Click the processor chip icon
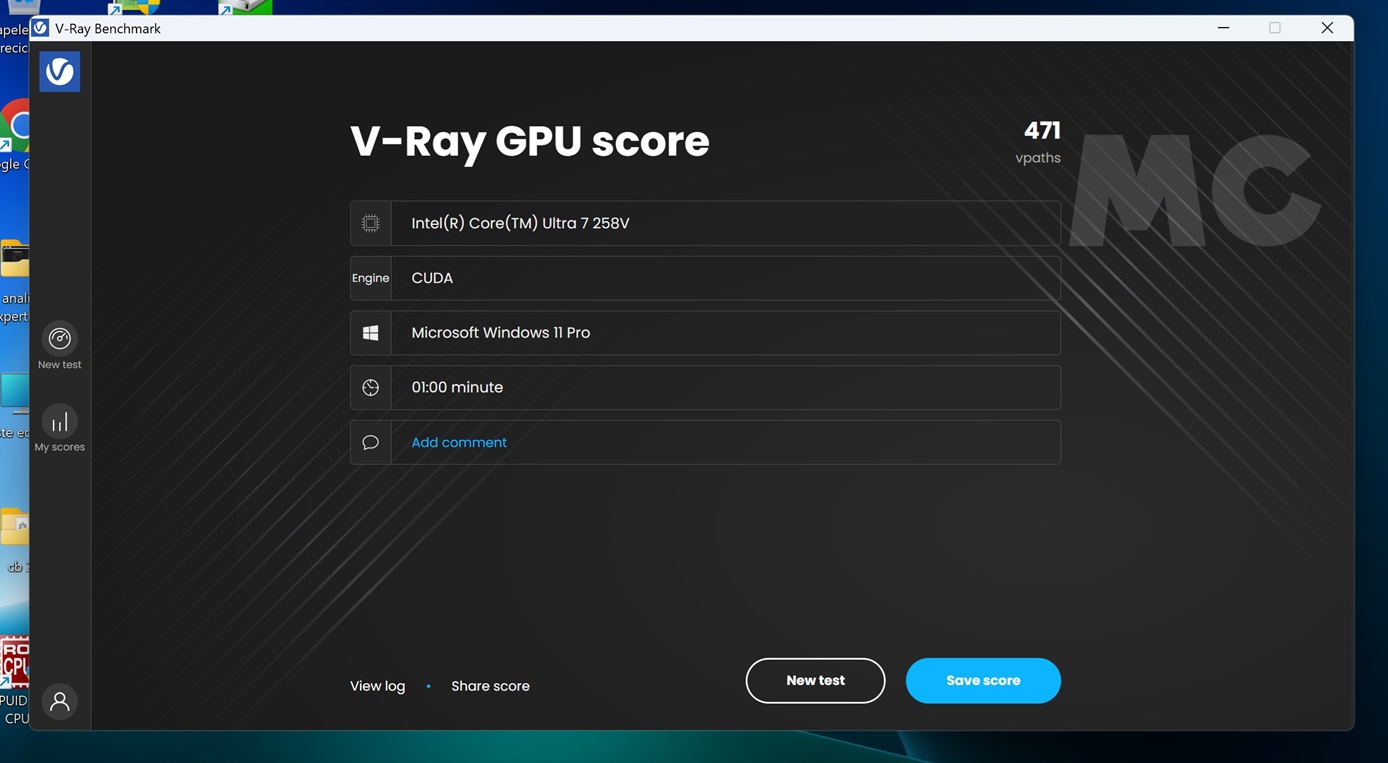This screenshot has height=763, width=1388. [371, 223]
